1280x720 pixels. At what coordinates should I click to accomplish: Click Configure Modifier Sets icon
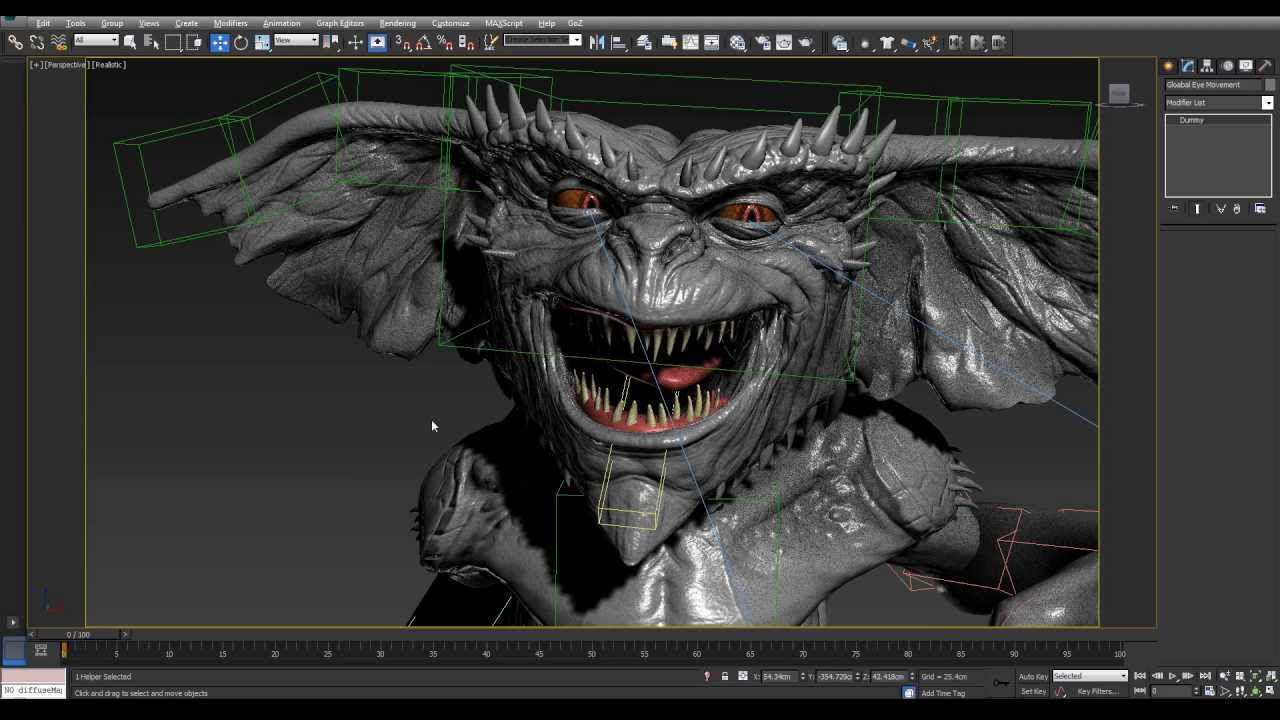(x=1260, y=209)
